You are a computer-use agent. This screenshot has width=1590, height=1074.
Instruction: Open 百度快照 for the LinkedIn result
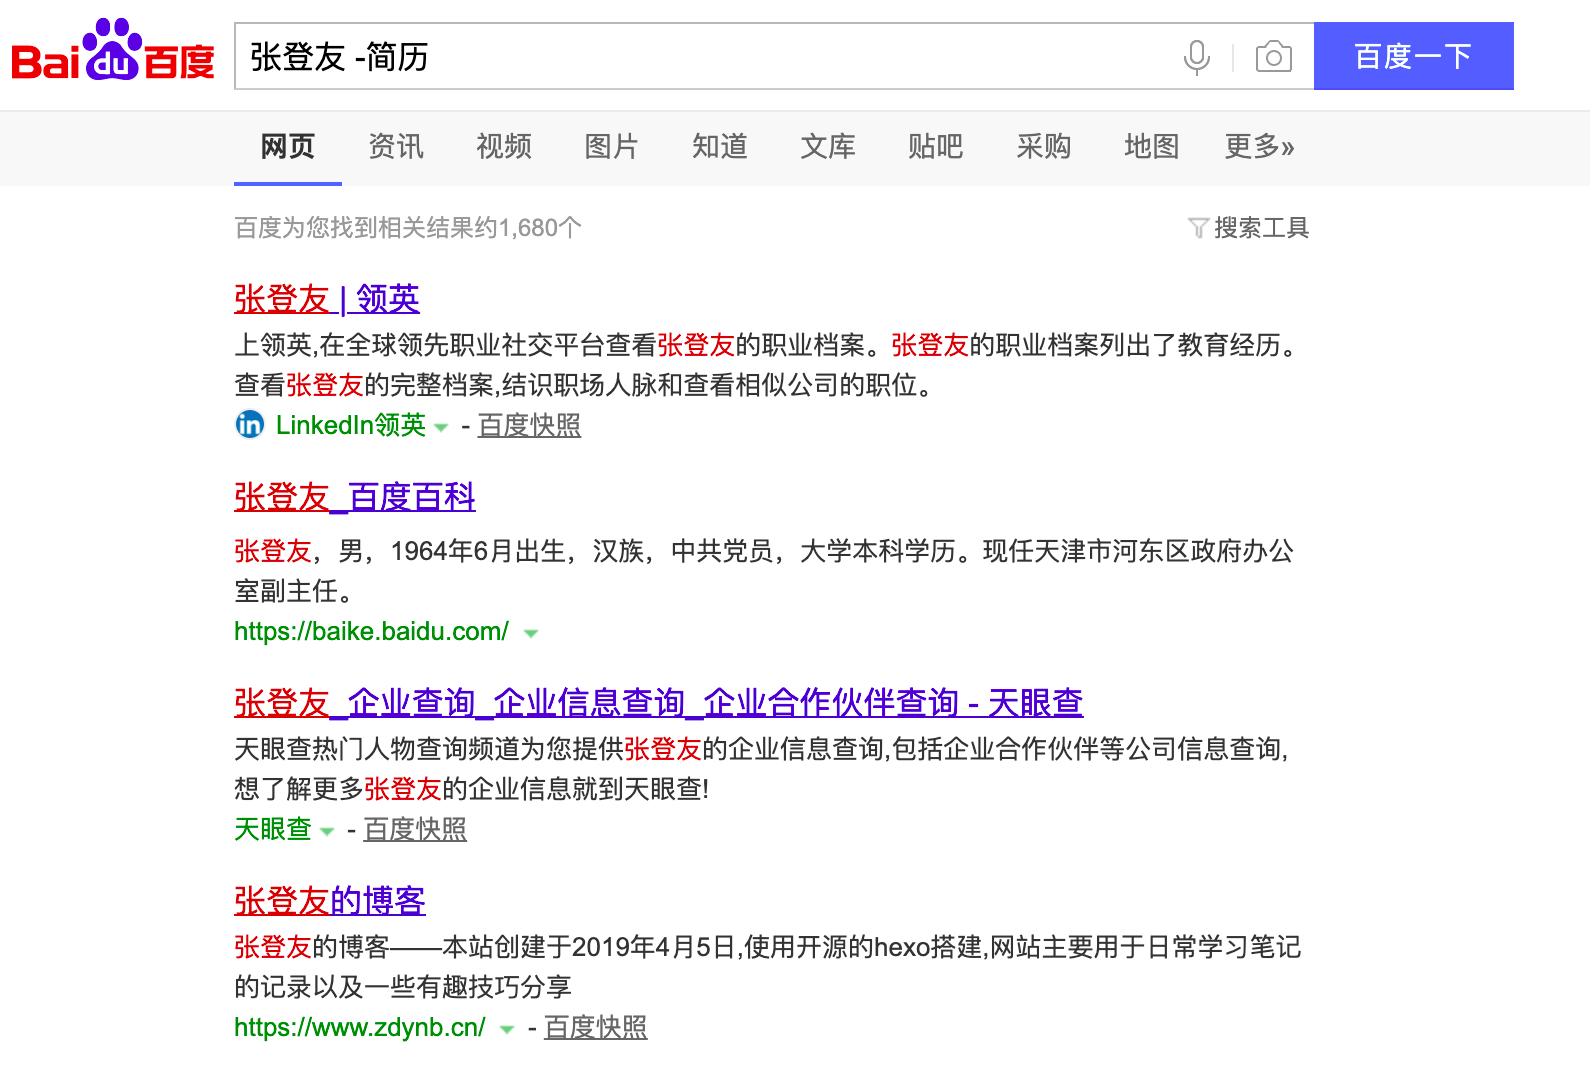pyautogui.click(x=529, y=425)
